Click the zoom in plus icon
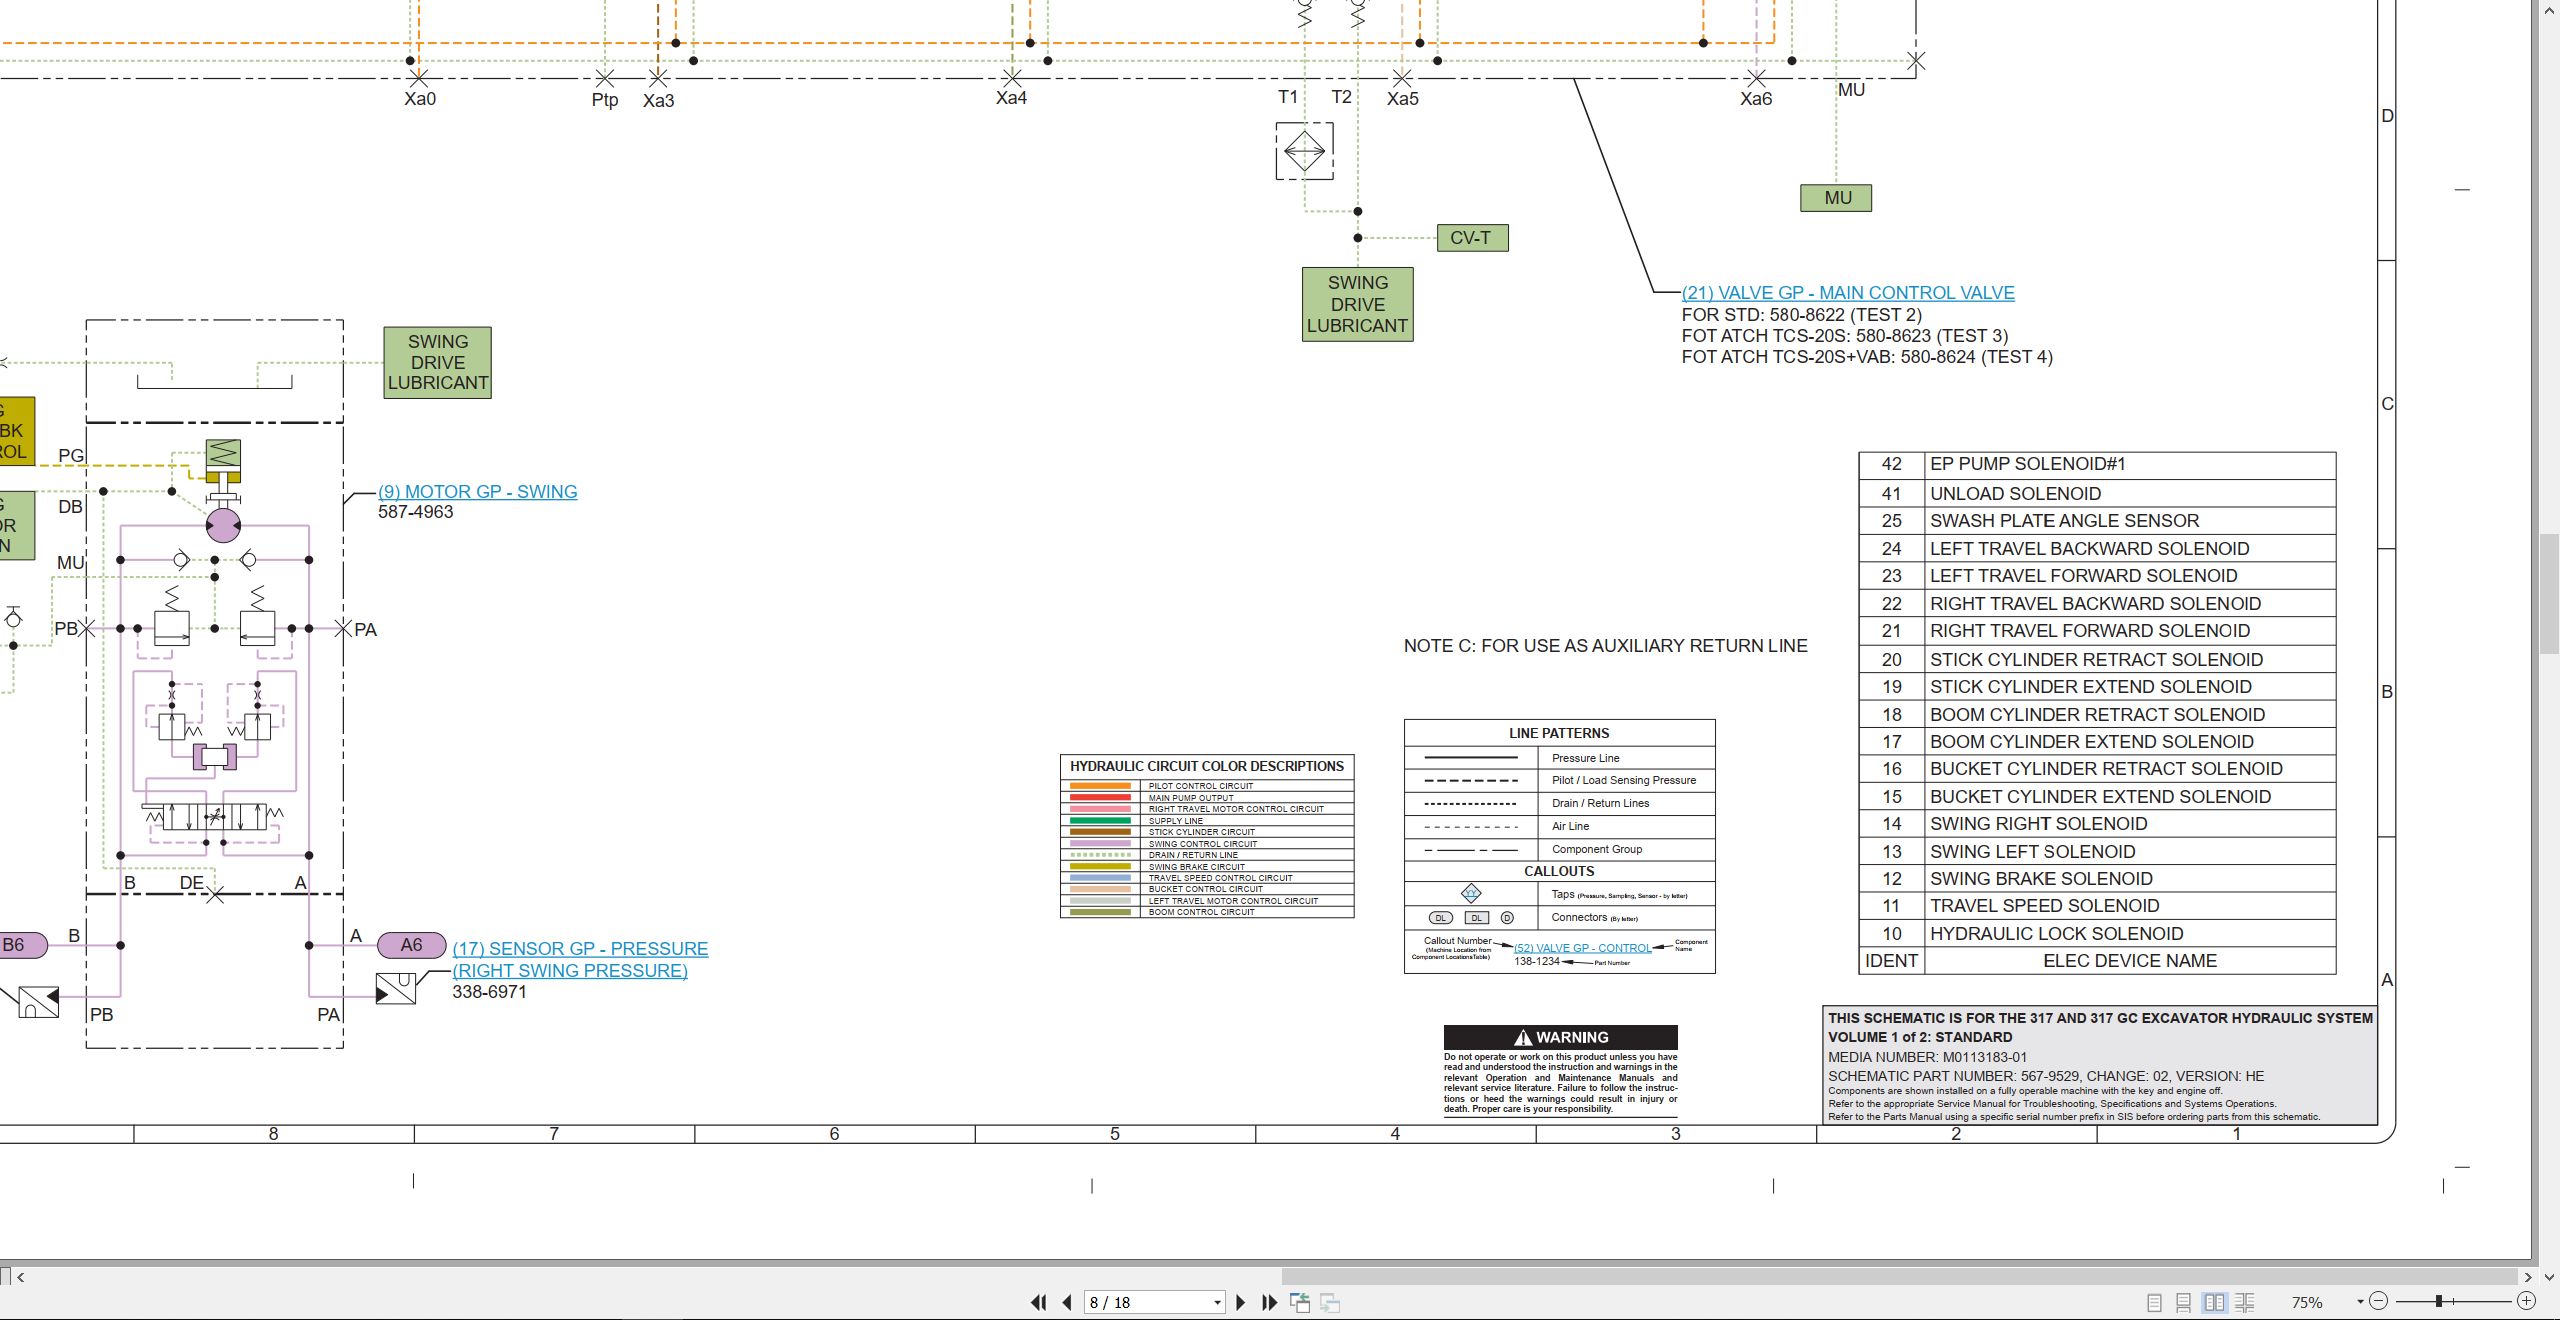Screen dimensions: 2560x1320 click(x=2526, y=1301)
